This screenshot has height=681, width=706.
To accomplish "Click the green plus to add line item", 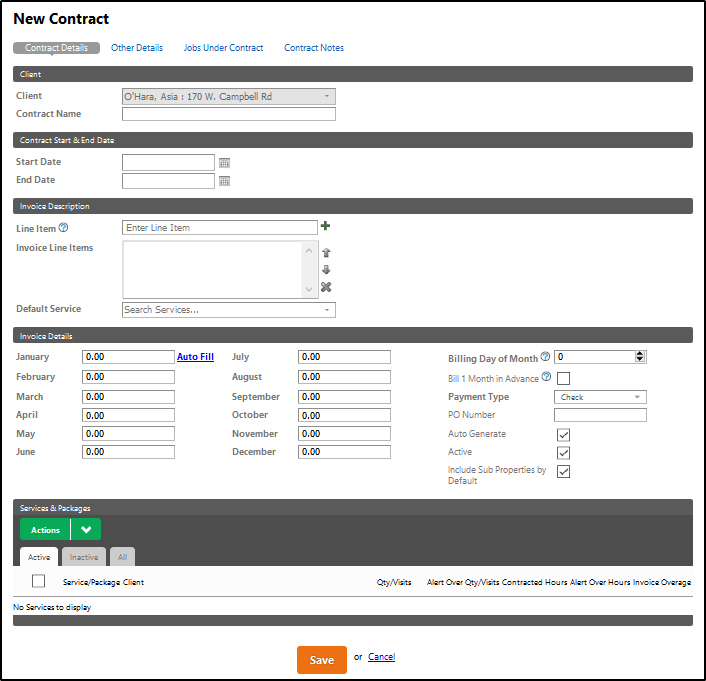I will [325, 226].
